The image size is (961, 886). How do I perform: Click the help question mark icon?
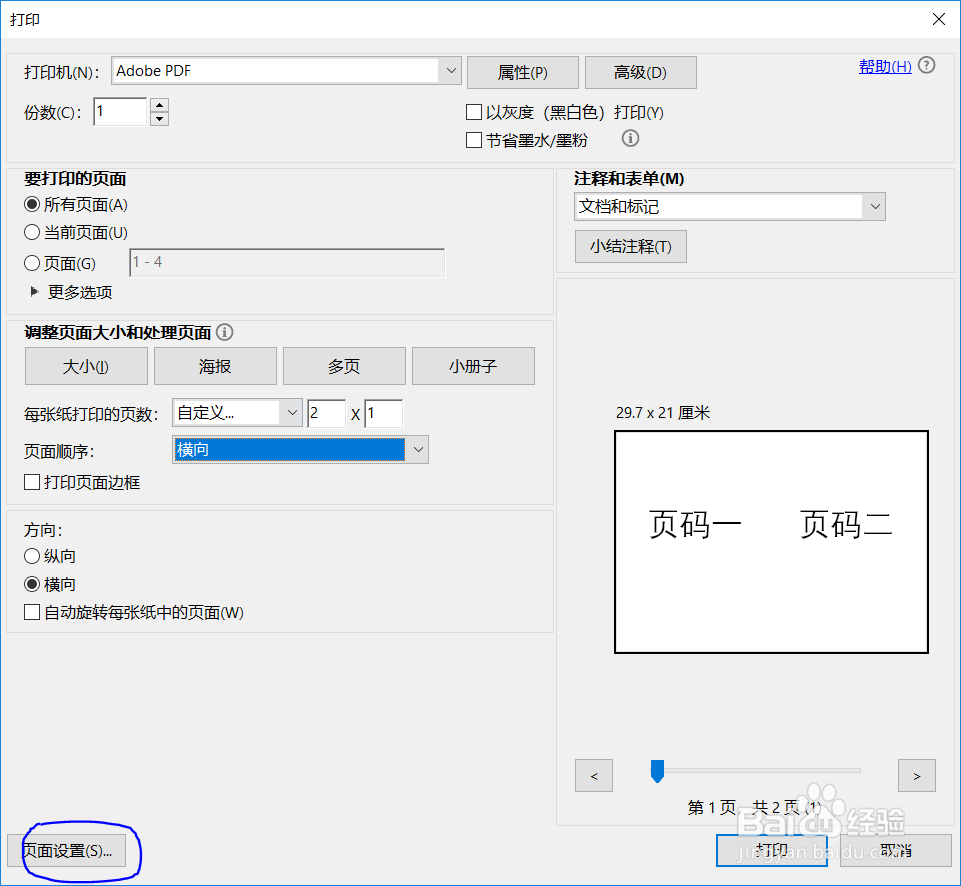926,65
